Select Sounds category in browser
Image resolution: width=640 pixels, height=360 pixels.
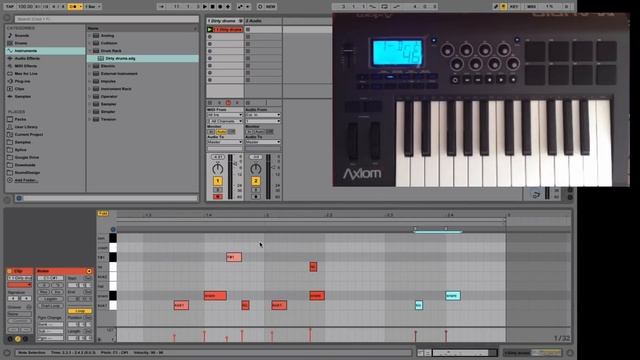22,36
